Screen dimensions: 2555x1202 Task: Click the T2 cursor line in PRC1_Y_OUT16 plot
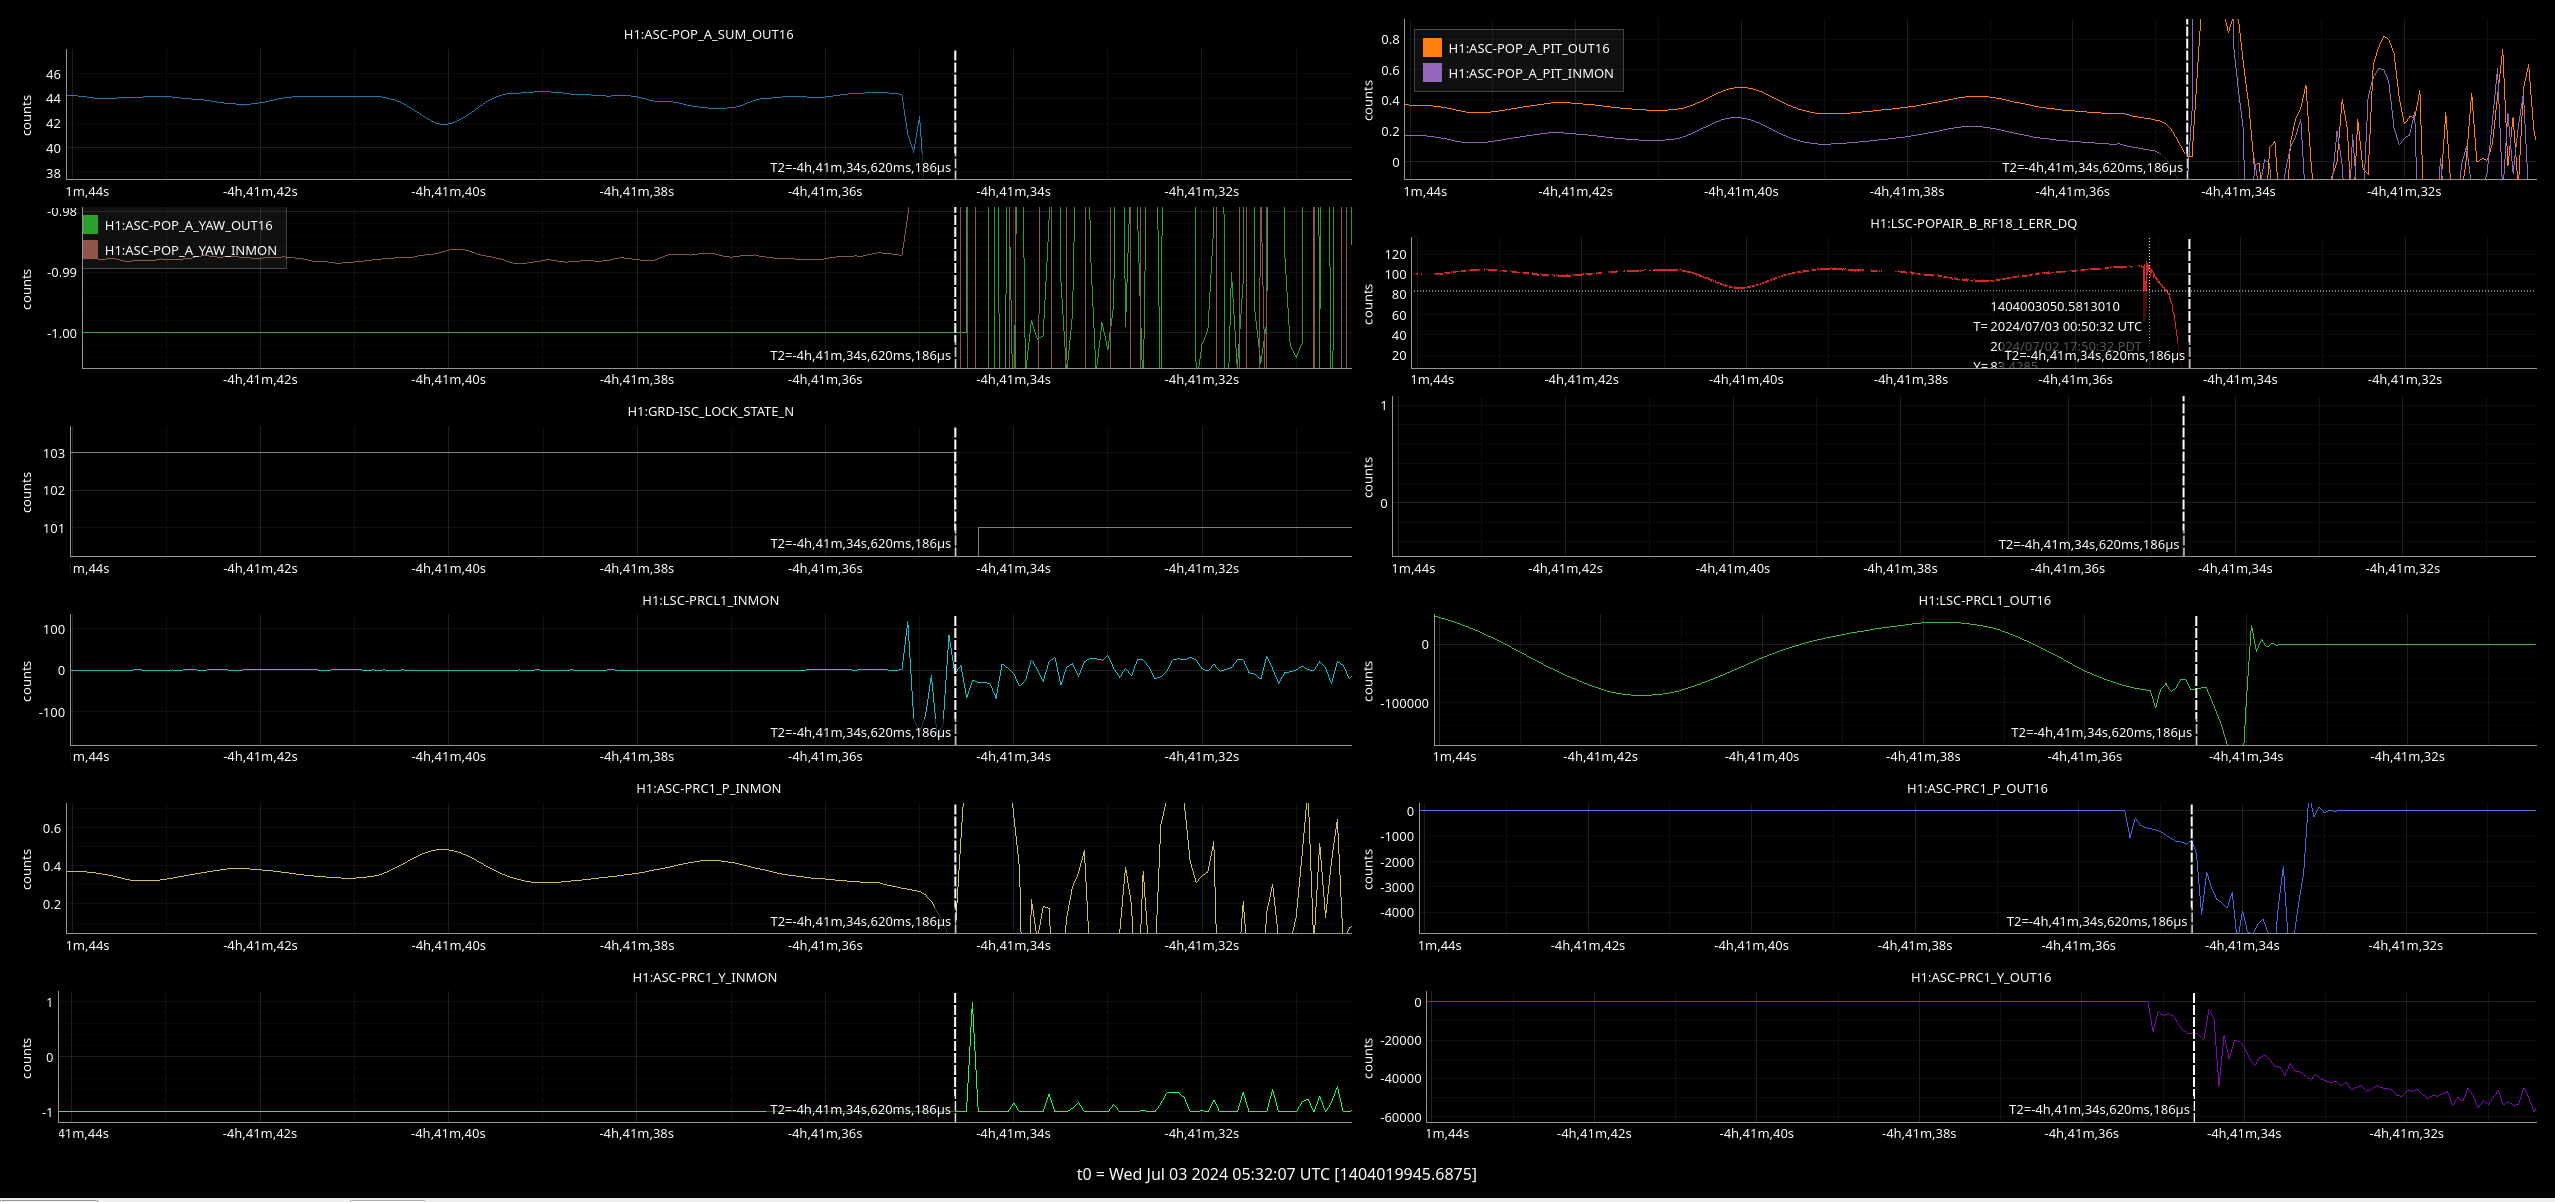pyautogui.click(x=2194, y=1057)
